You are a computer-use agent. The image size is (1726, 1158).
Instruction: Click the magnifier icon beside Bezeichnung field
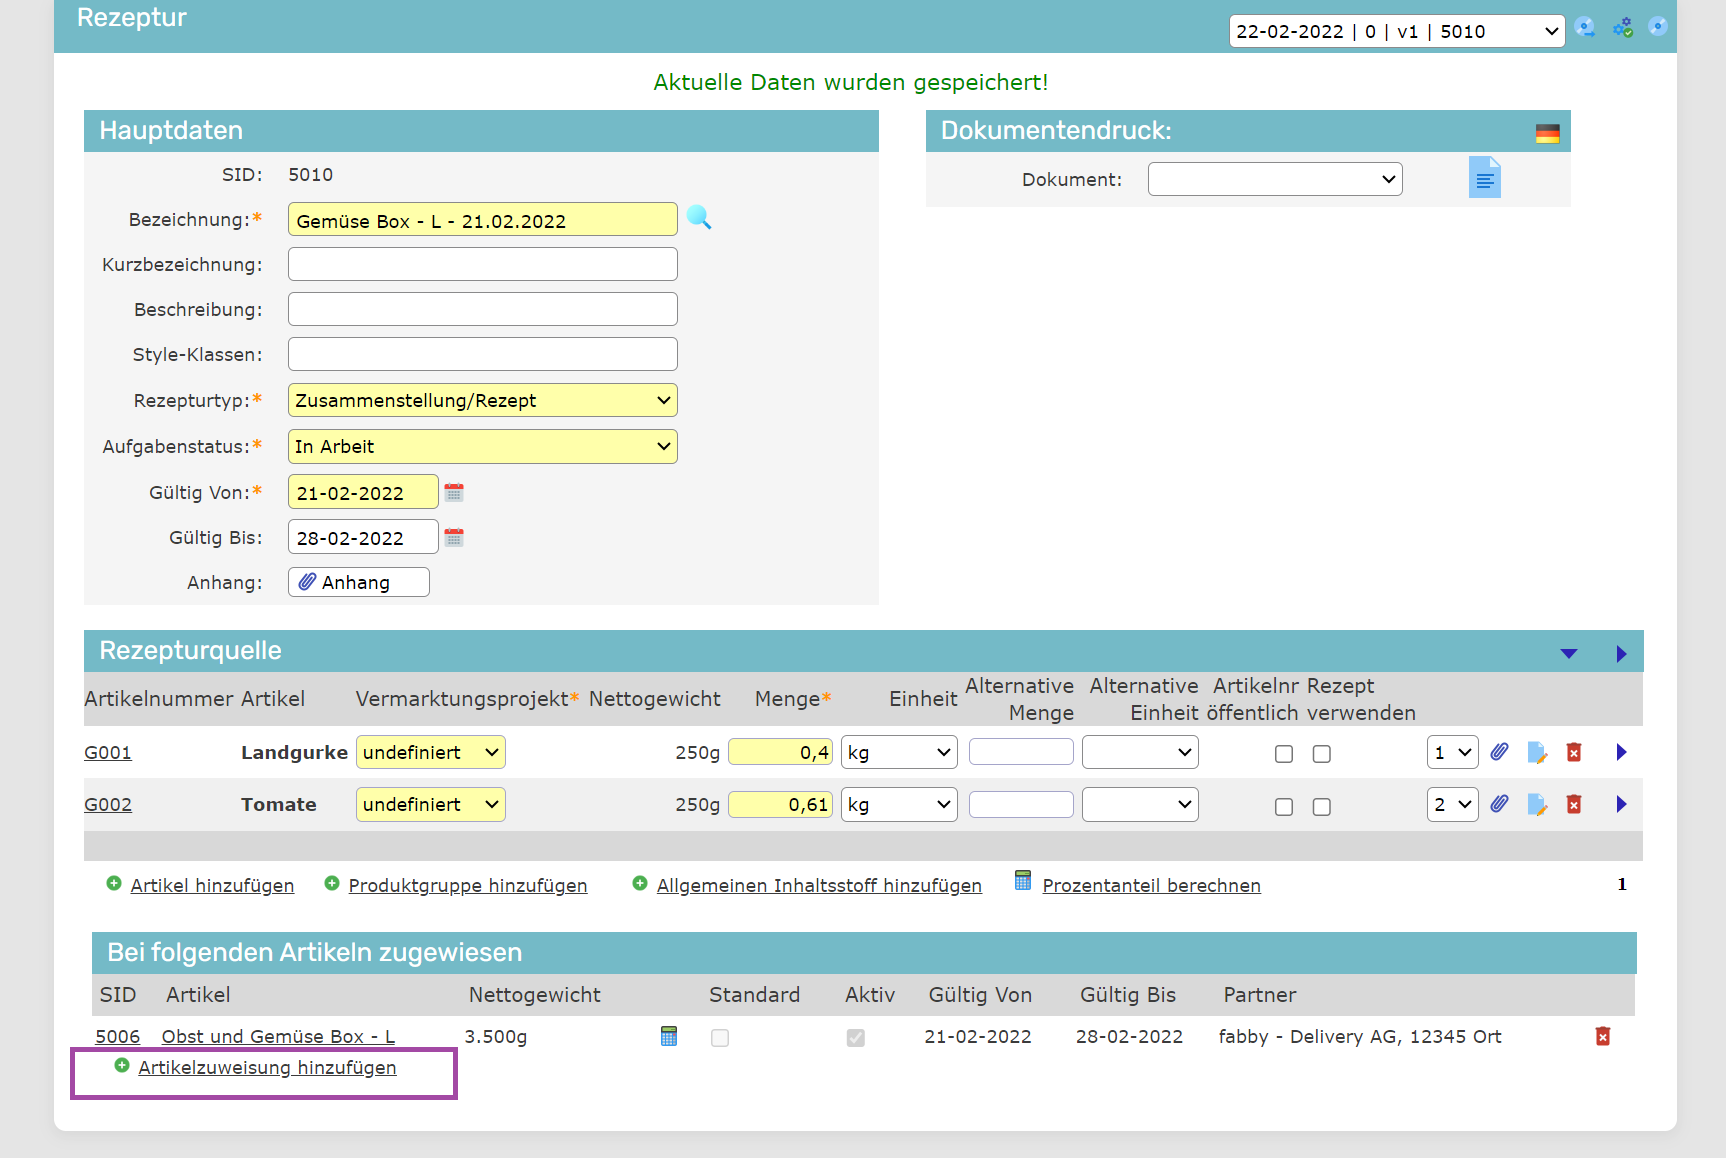tap(699, 218)
